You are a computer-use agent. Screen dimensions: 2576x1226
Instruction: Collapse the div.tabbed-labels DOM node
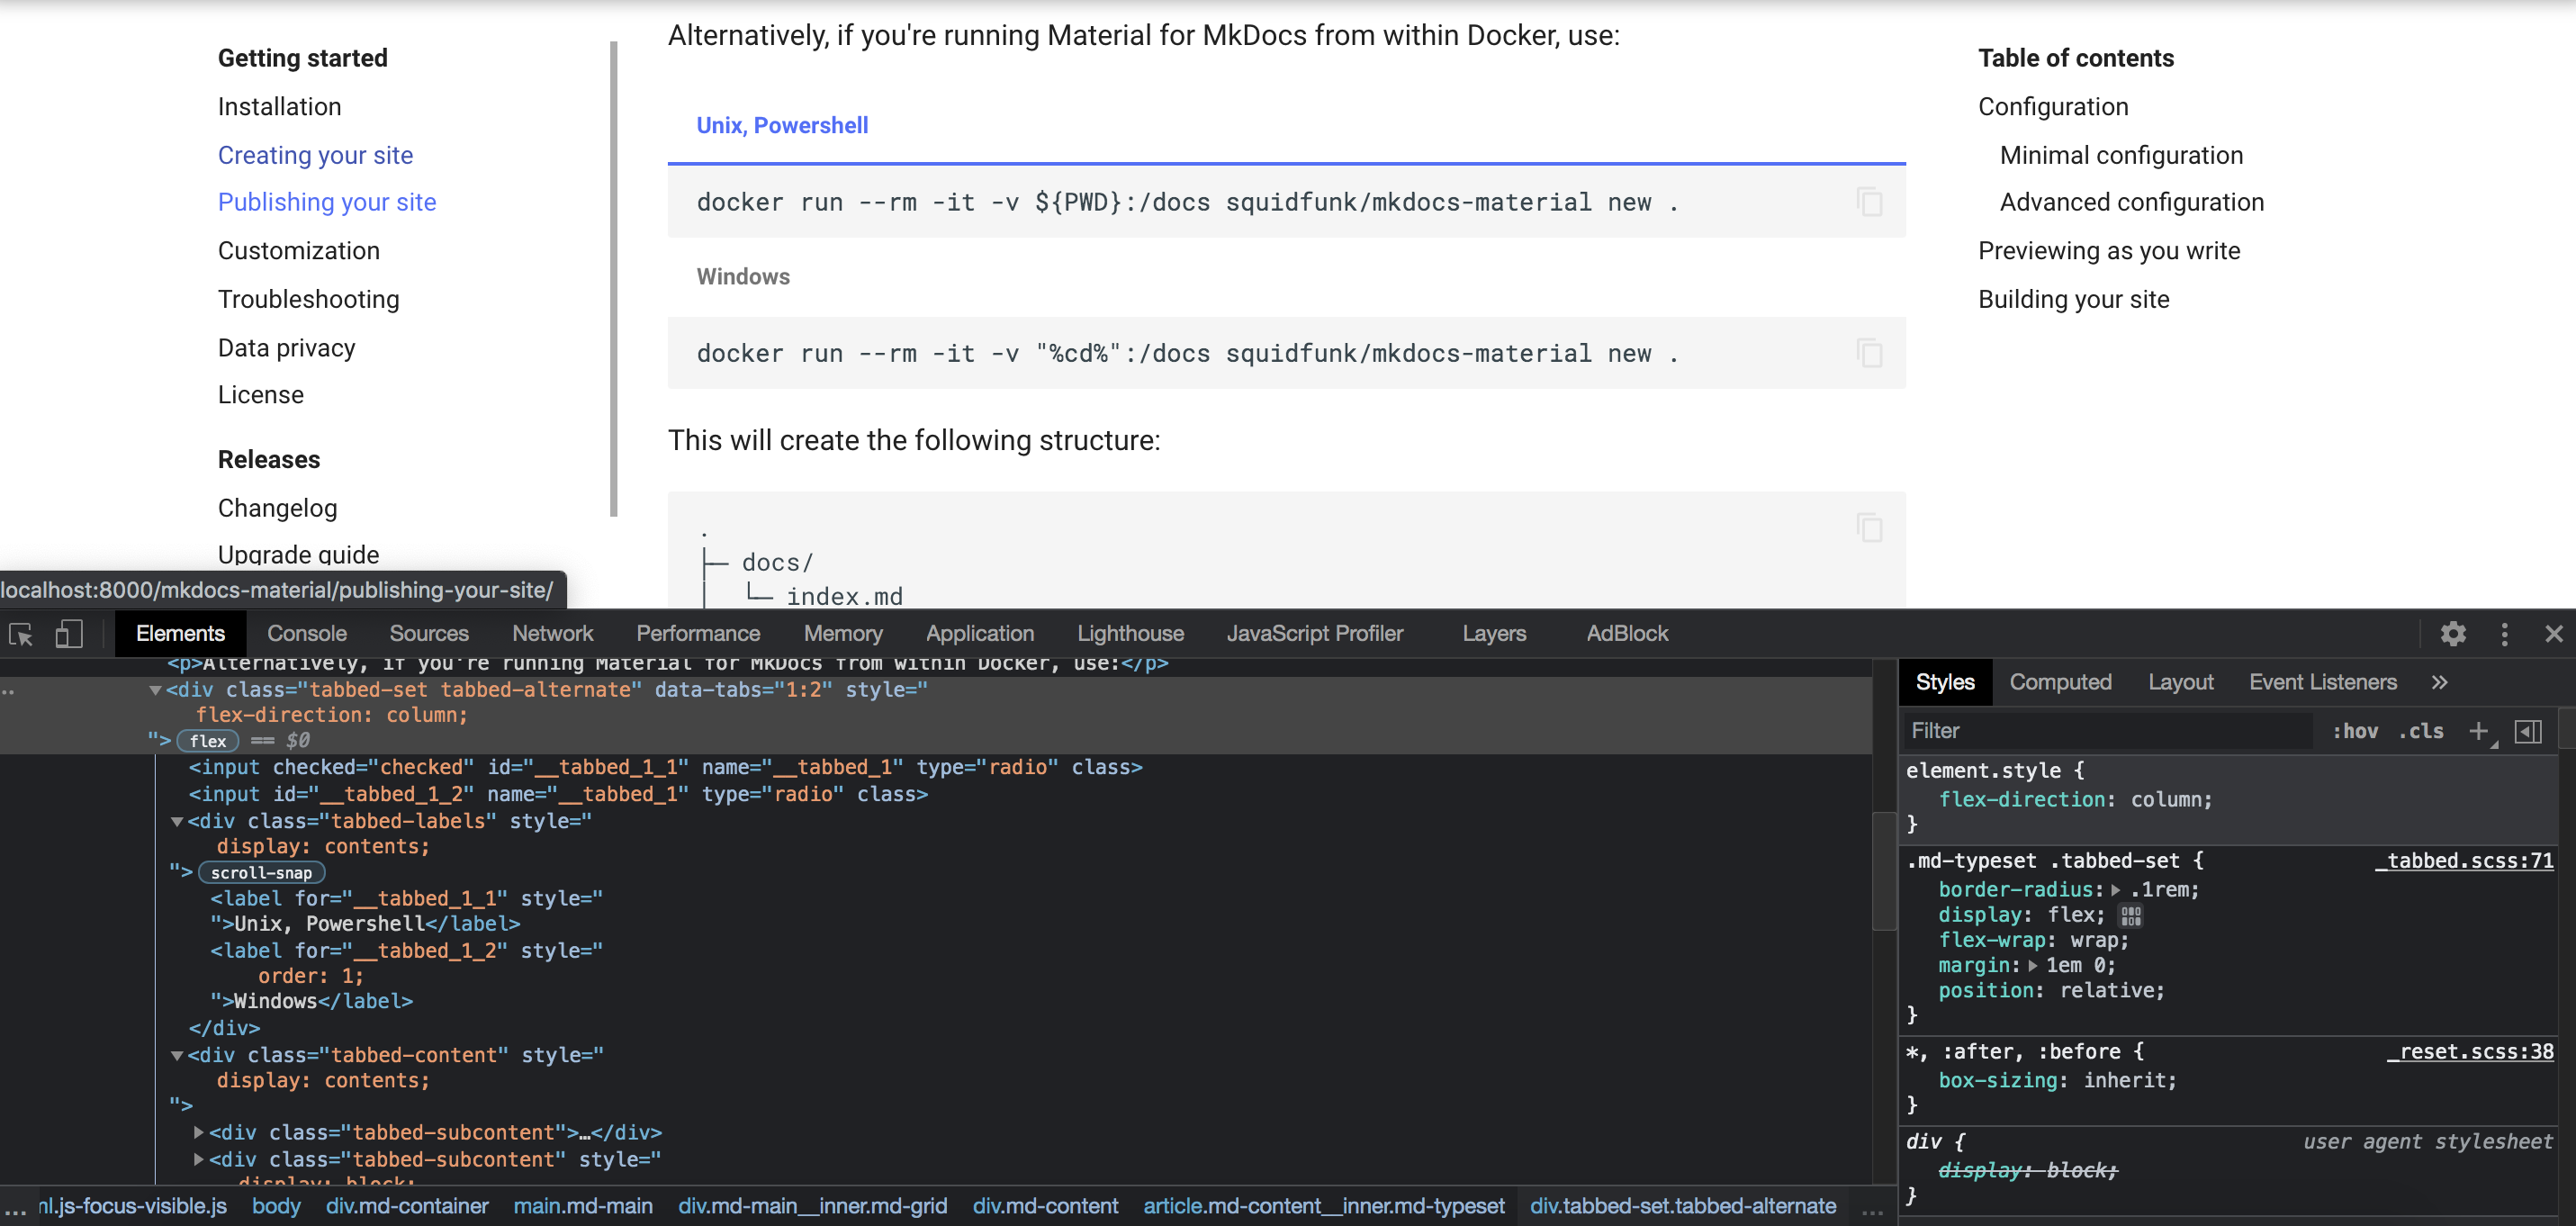pyautogui.click(x=176, y=821)
